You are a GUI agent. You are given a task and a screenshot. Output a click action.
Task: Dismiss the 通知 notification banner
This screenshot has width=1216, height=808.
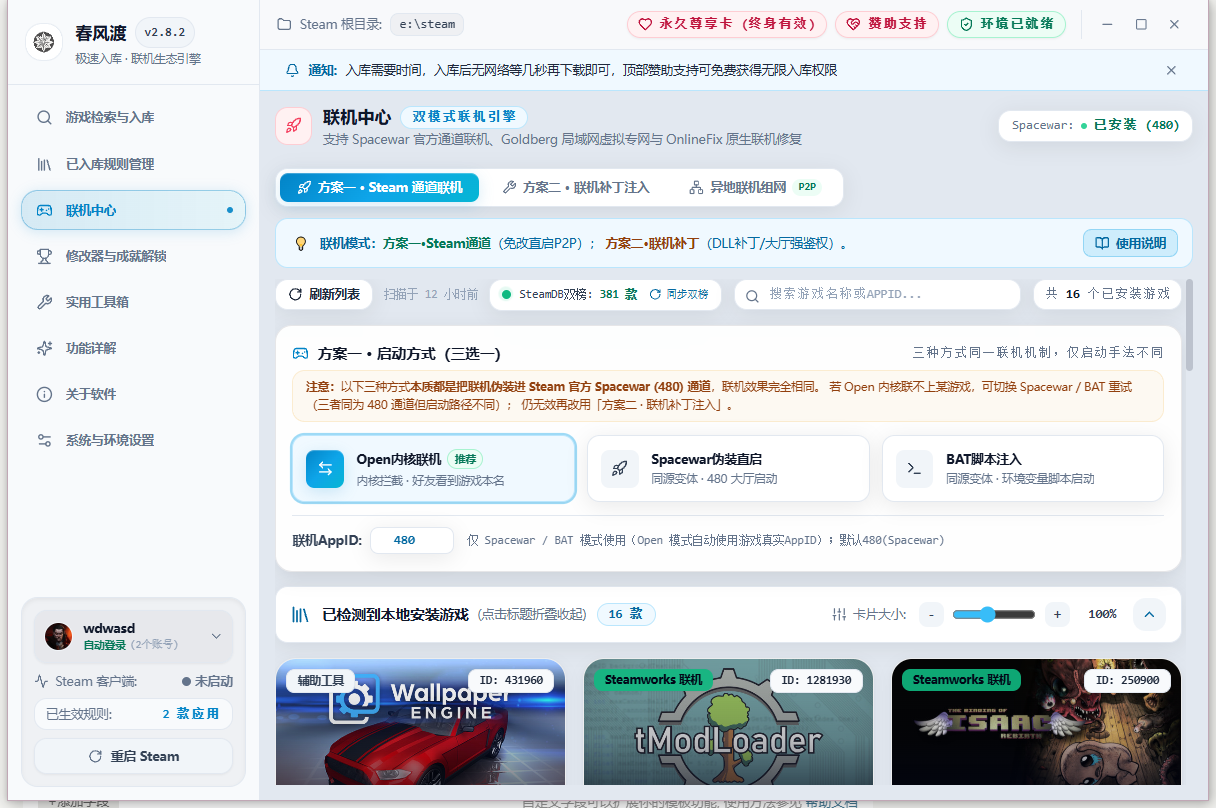pos(1171,70)
